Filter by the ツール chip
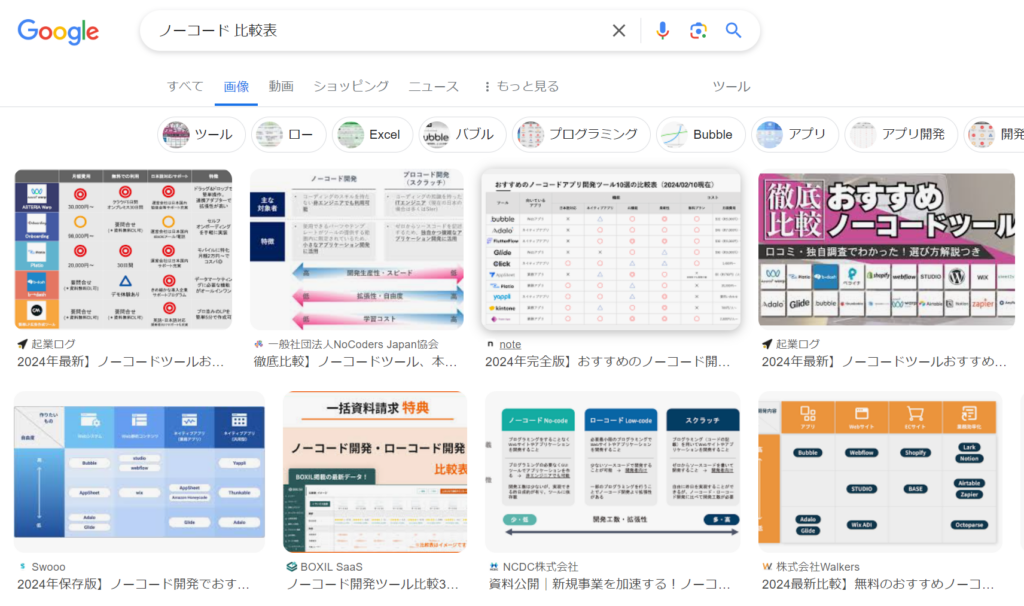 tap(201, 135)
